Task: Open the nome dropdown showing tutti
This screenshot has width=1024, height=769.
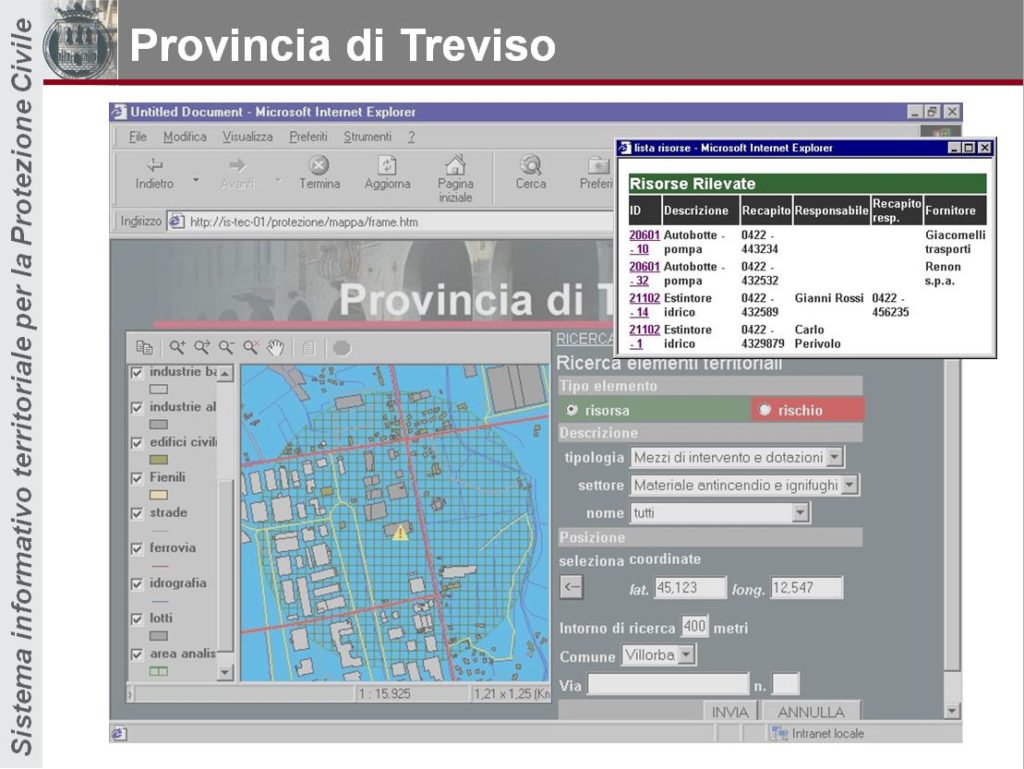Action: [801, 512]
